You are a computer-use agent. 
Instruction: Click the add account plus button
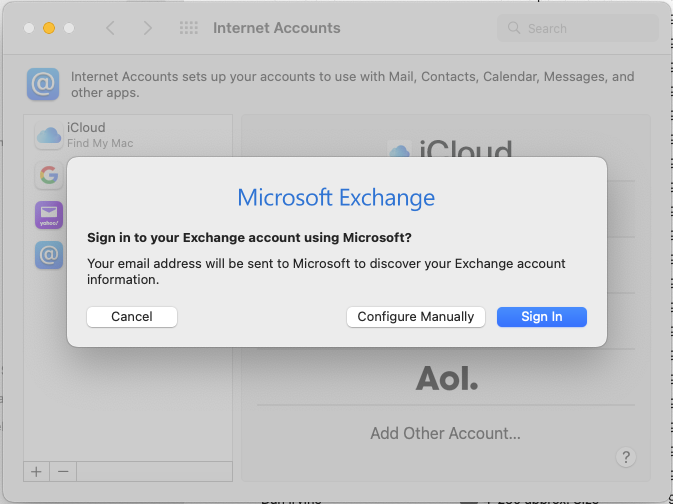[x=36, y=472]
